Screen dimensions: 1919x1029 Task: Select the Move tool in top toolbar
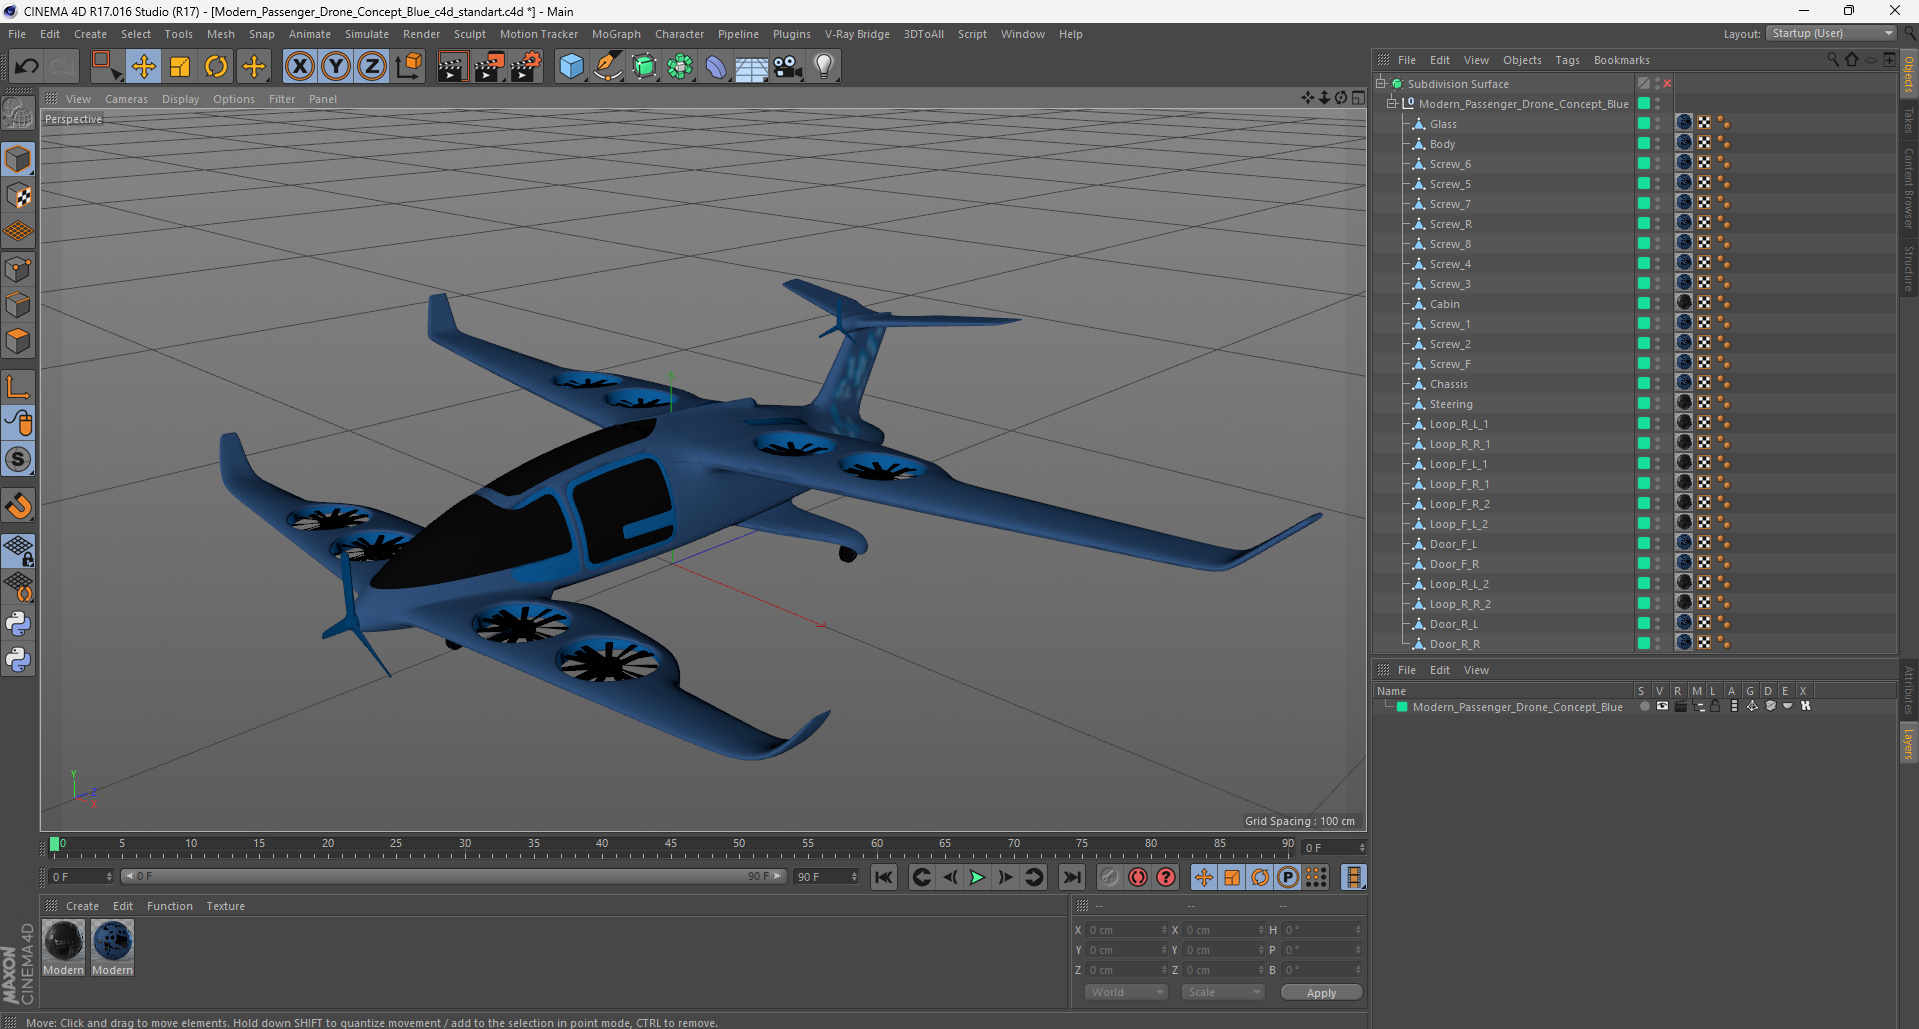143,67
